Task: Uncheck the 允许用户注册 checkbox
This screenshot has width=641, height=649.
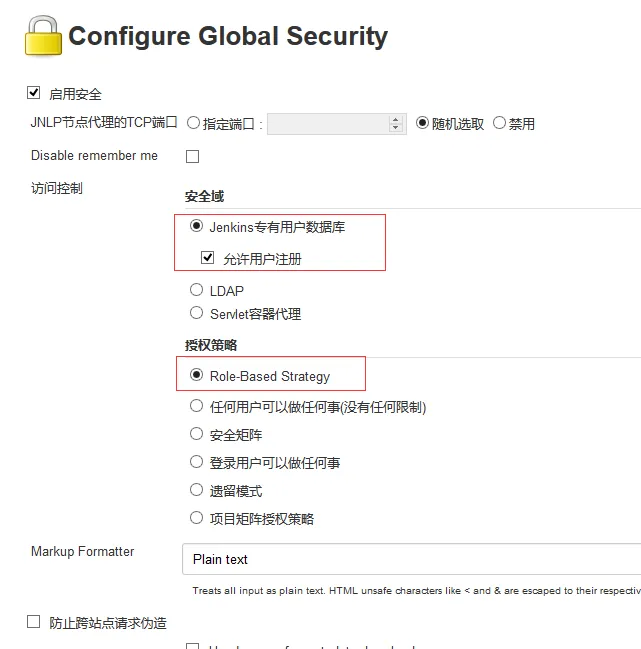Action: pos(207,257)
